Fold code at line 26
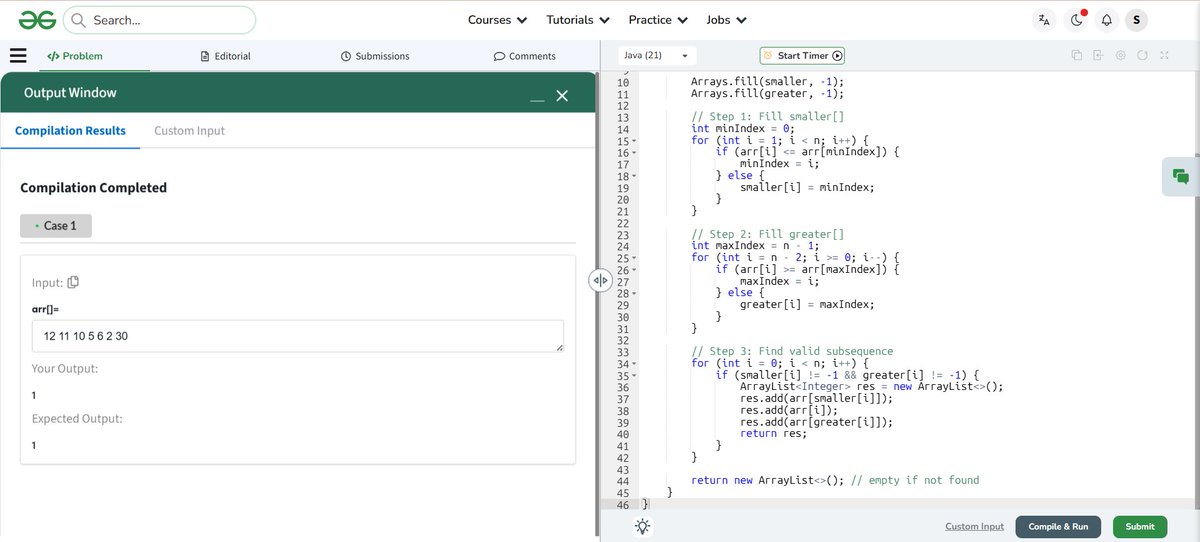 pyautogui.click(x=634, y=271)
